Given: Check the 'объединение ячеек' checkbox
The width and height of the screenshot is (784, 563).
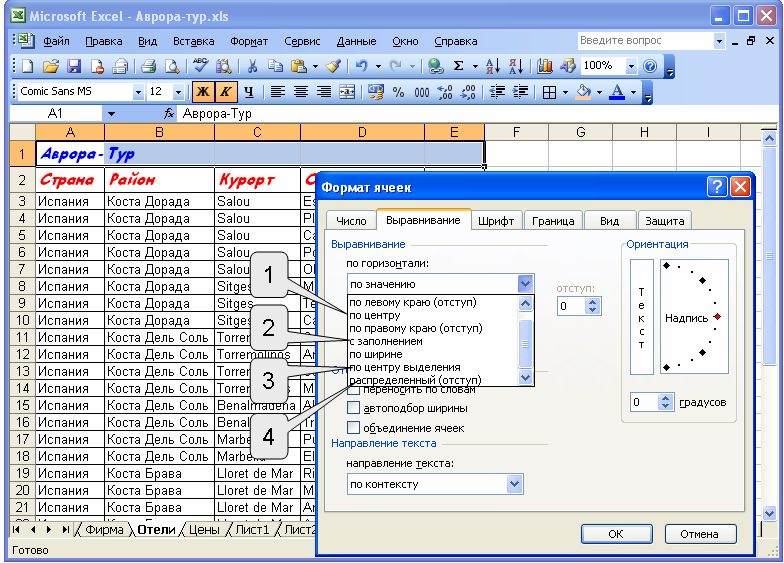Looking at the screenshot, I should click(353, 427).
